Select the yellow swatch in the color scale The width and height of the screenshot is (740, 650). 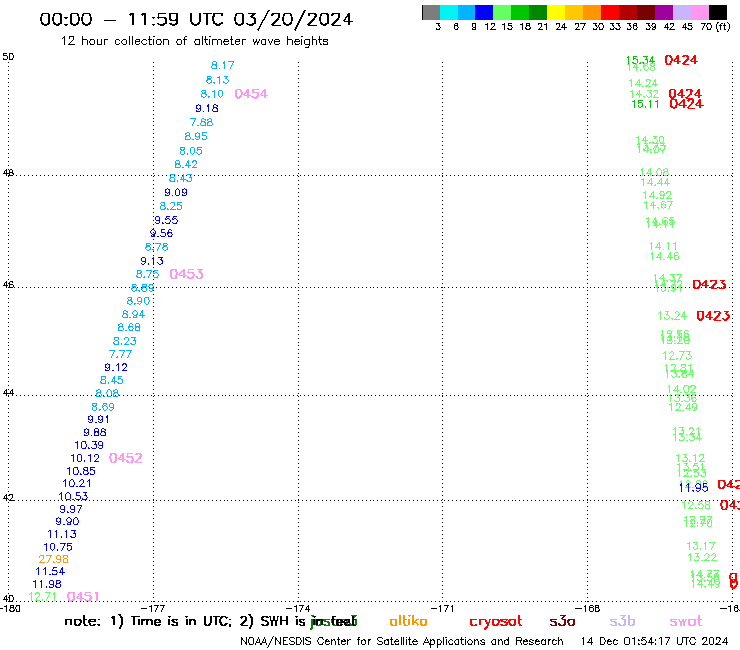point(555,12)
